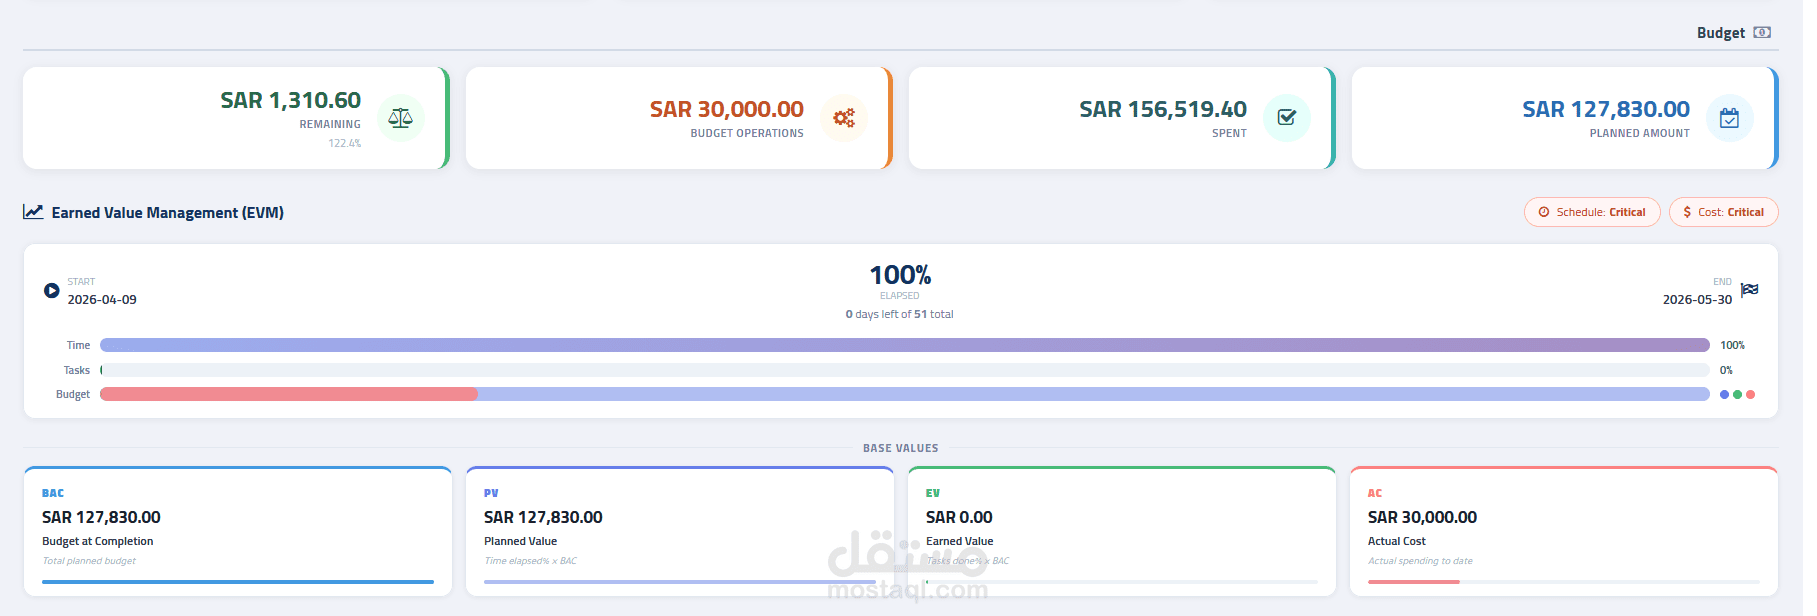This screenshot has height=616, width=1817.
Task: Click the banknote icon beside Budget heading
Action: tap(1762, 33)
